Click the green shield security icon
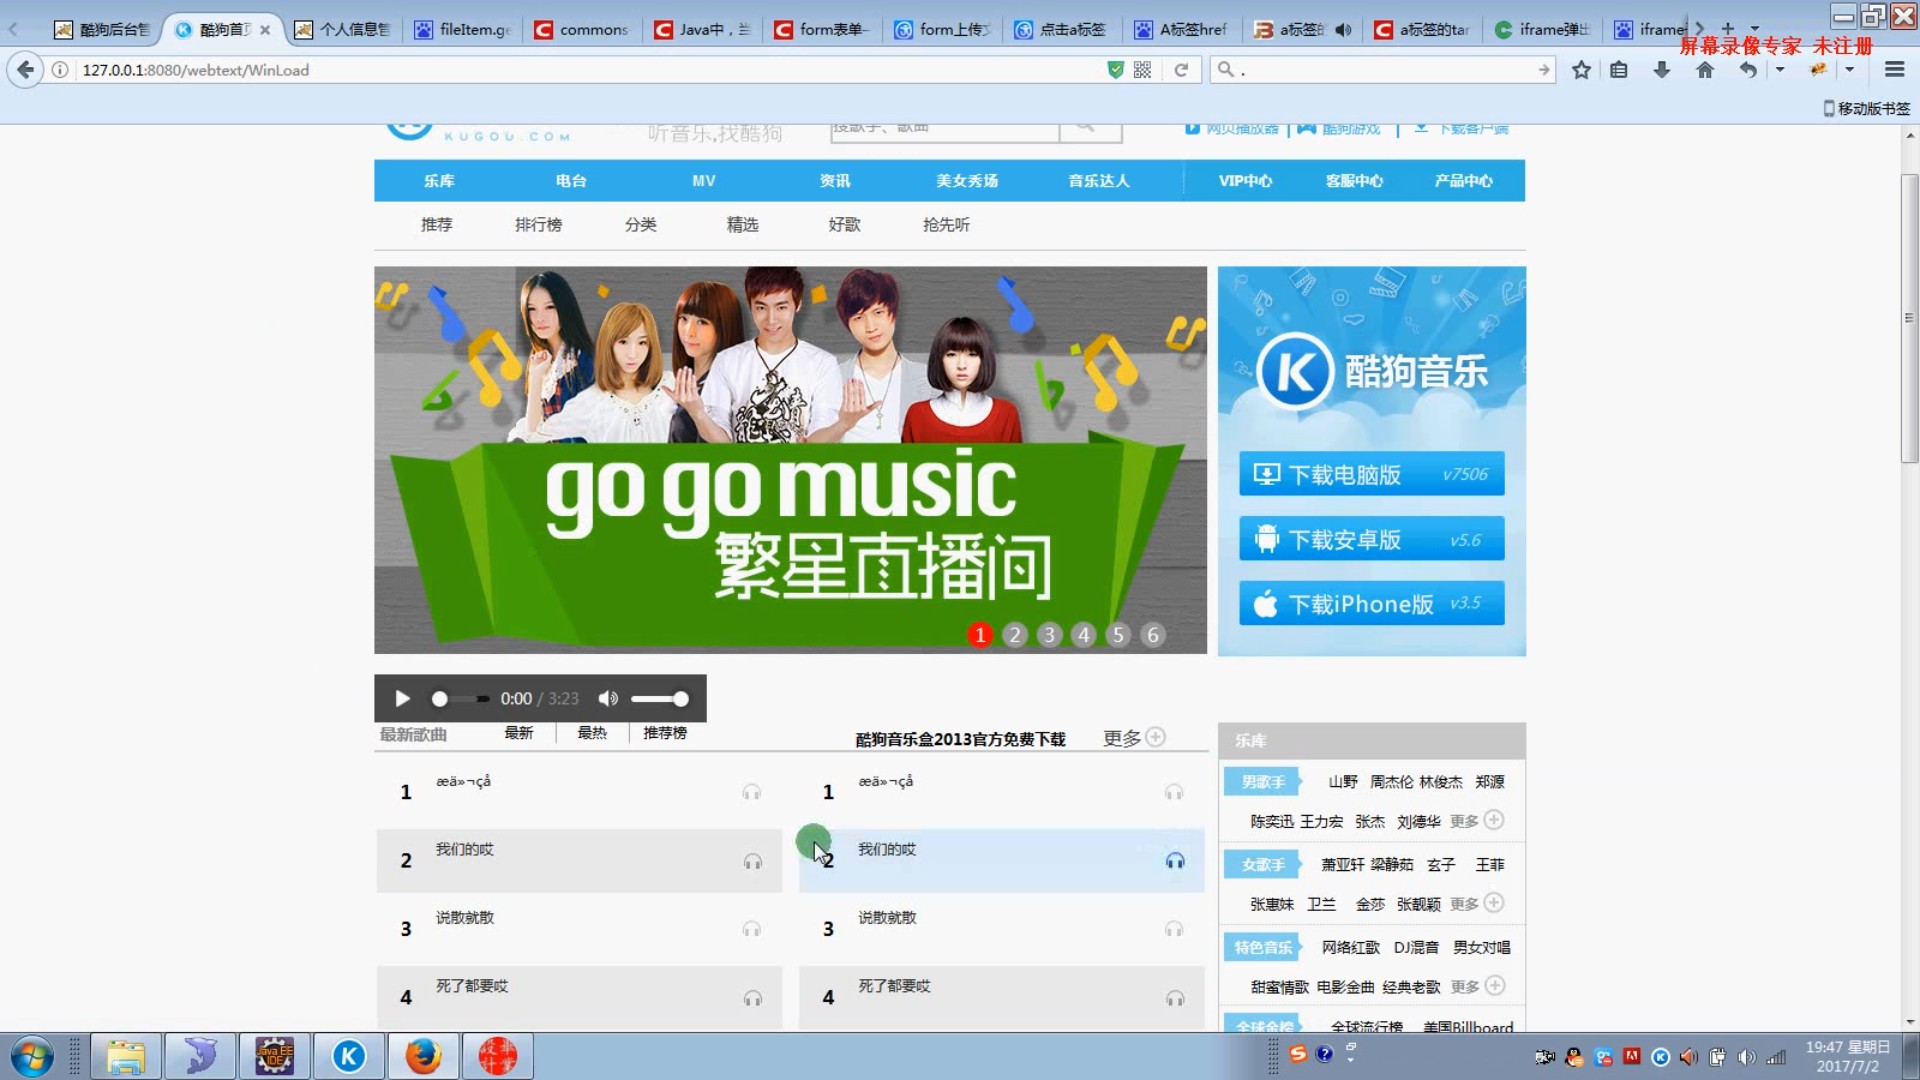Screen dimensions: 1920x1080 1115,70
